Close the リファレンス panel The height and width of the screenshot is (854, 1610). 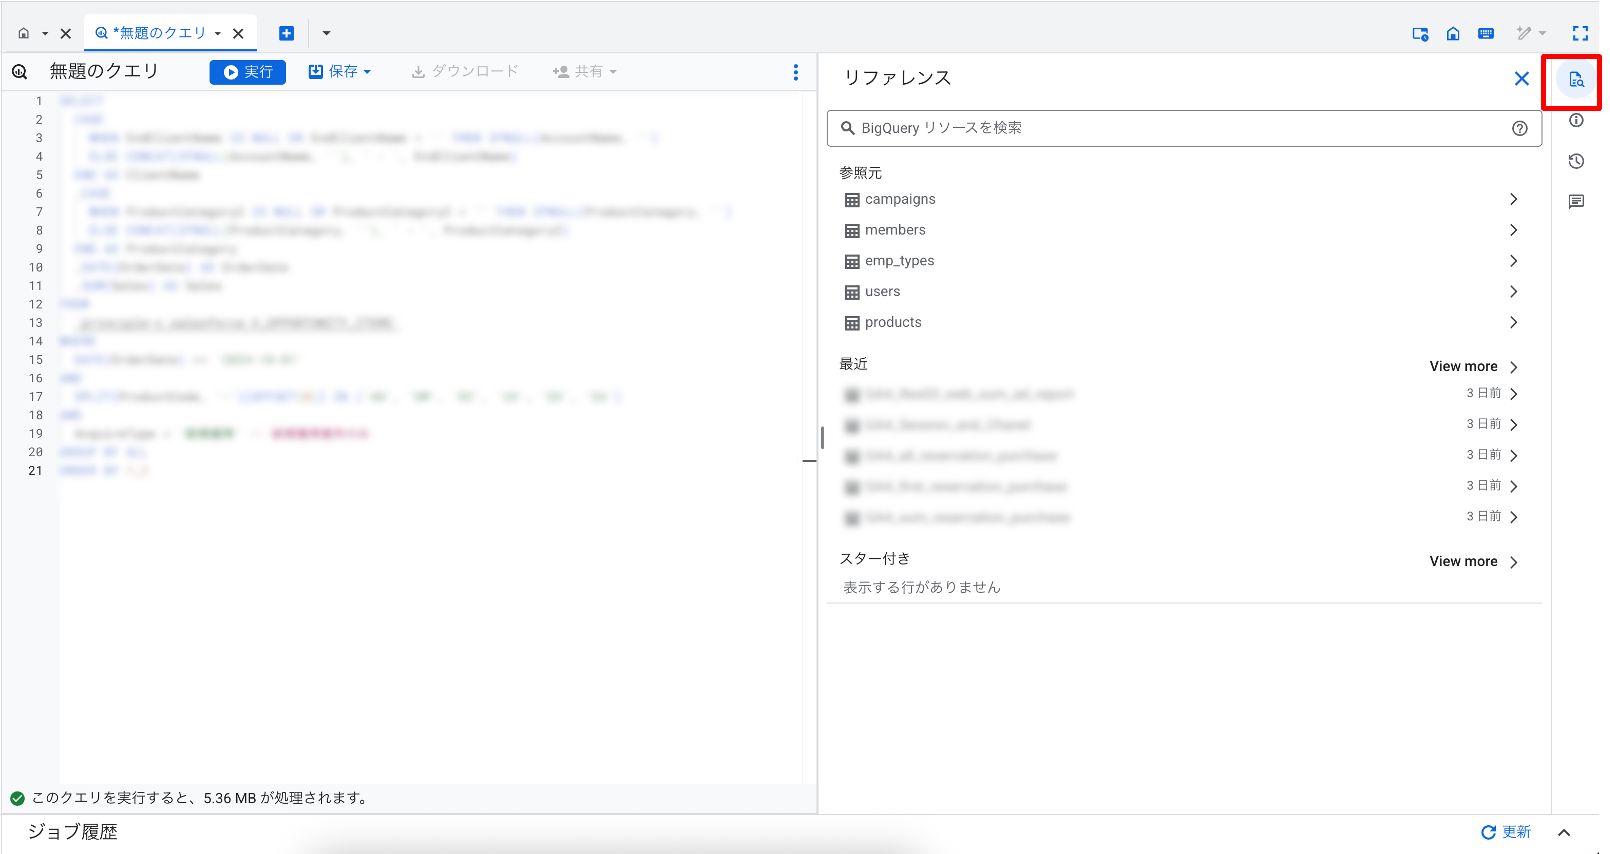click(1521, 78)
